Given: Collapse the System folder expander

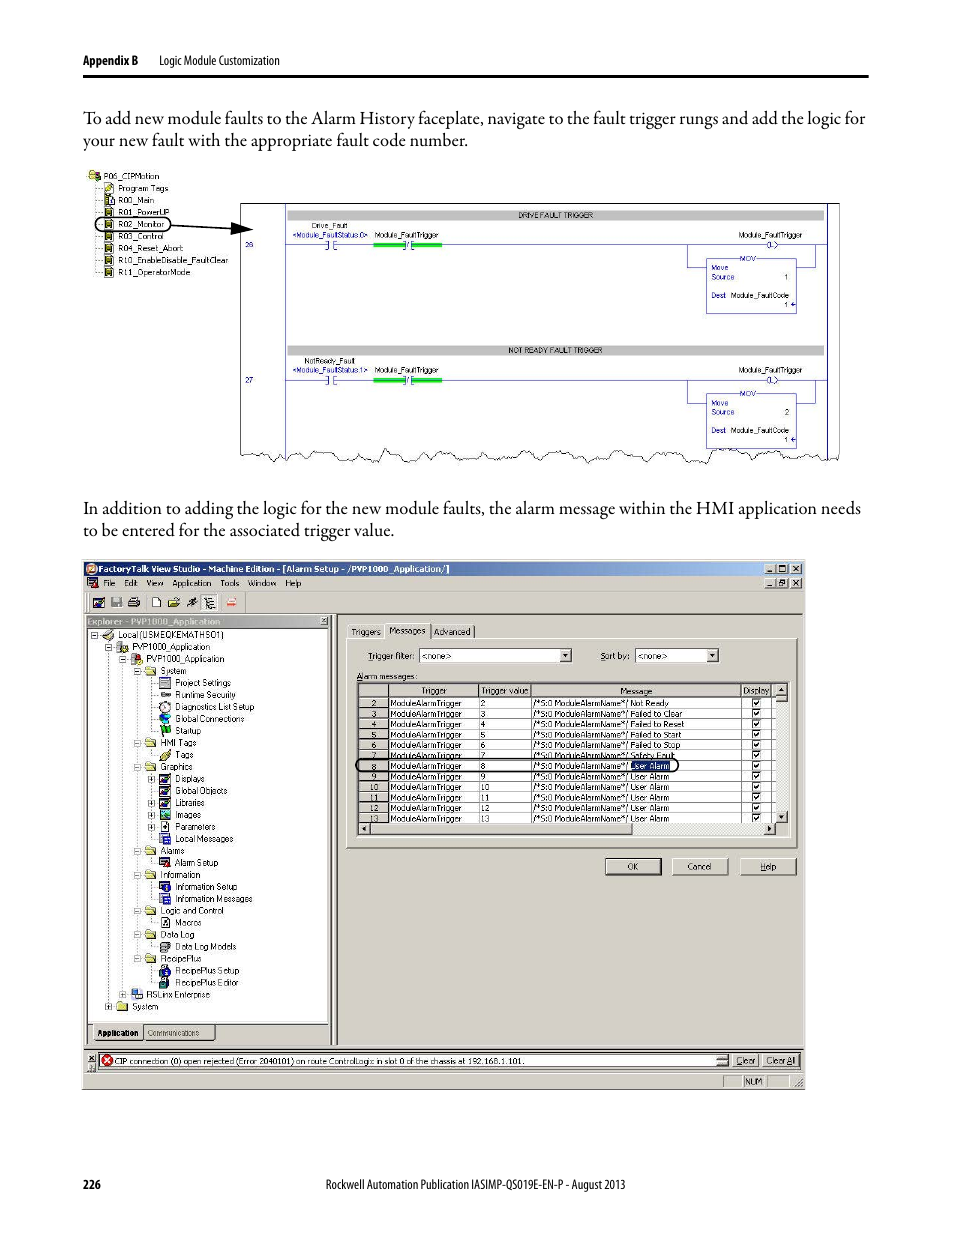Looking at the screenshot, I should point(137,671).
